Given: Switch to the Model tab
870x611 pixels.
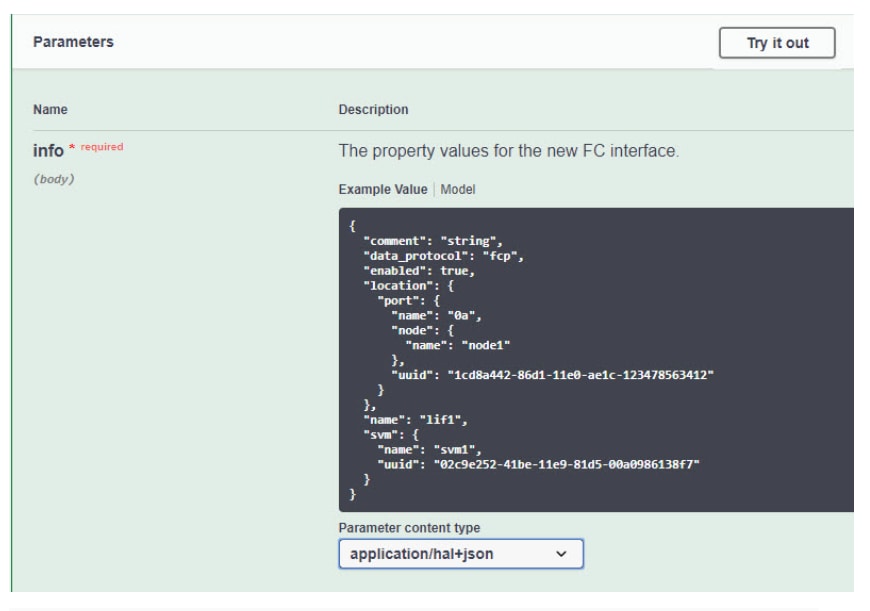Looking at the screenshot, I should pos(458,189).
